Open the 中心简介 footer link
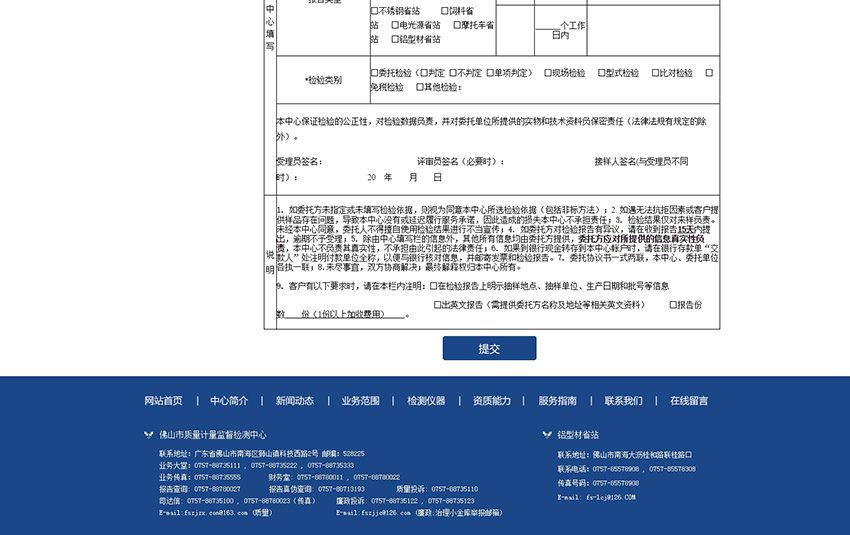850x535 pixels. pyautogui.click(x=229, y=401)
